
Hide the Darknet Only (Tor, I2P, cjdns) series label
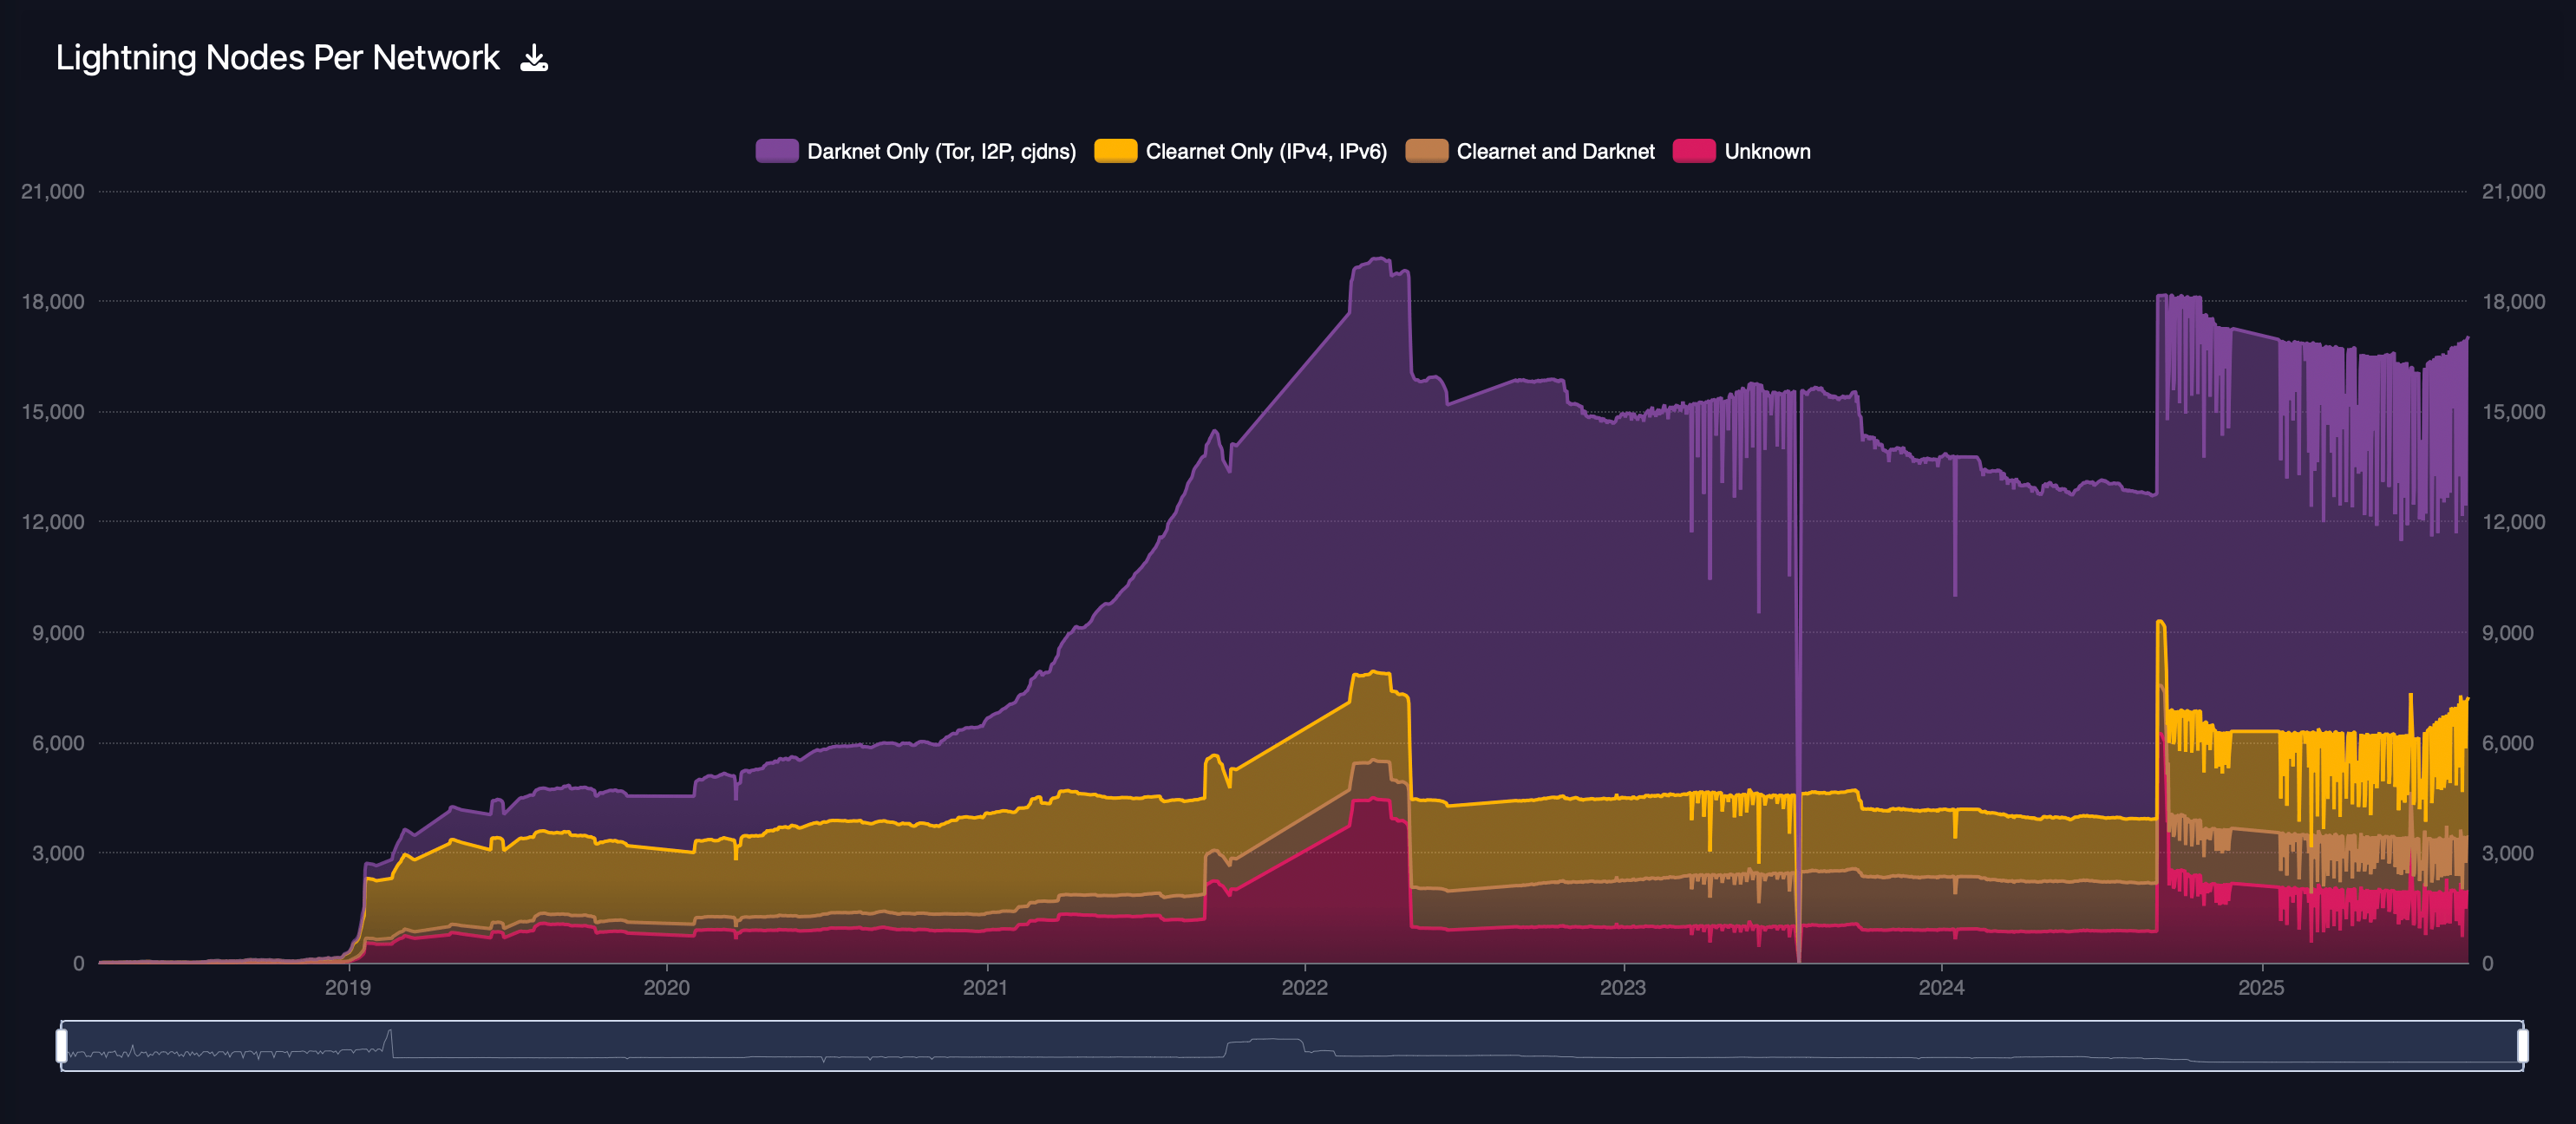(x=941, y=151)
